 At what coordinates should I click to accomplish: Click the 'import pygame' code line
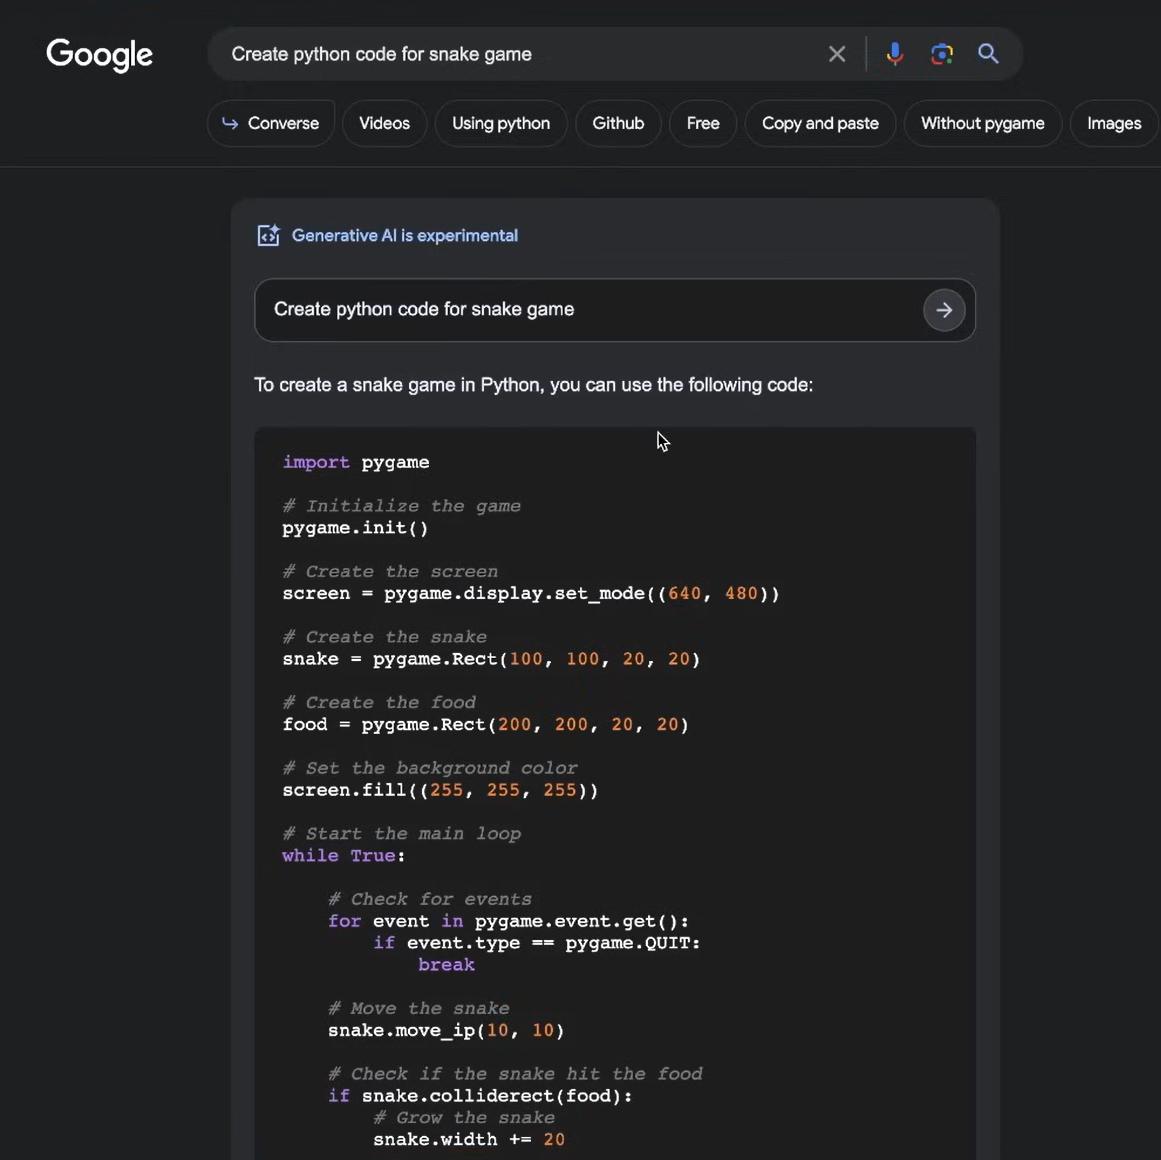tap(355, 463)
